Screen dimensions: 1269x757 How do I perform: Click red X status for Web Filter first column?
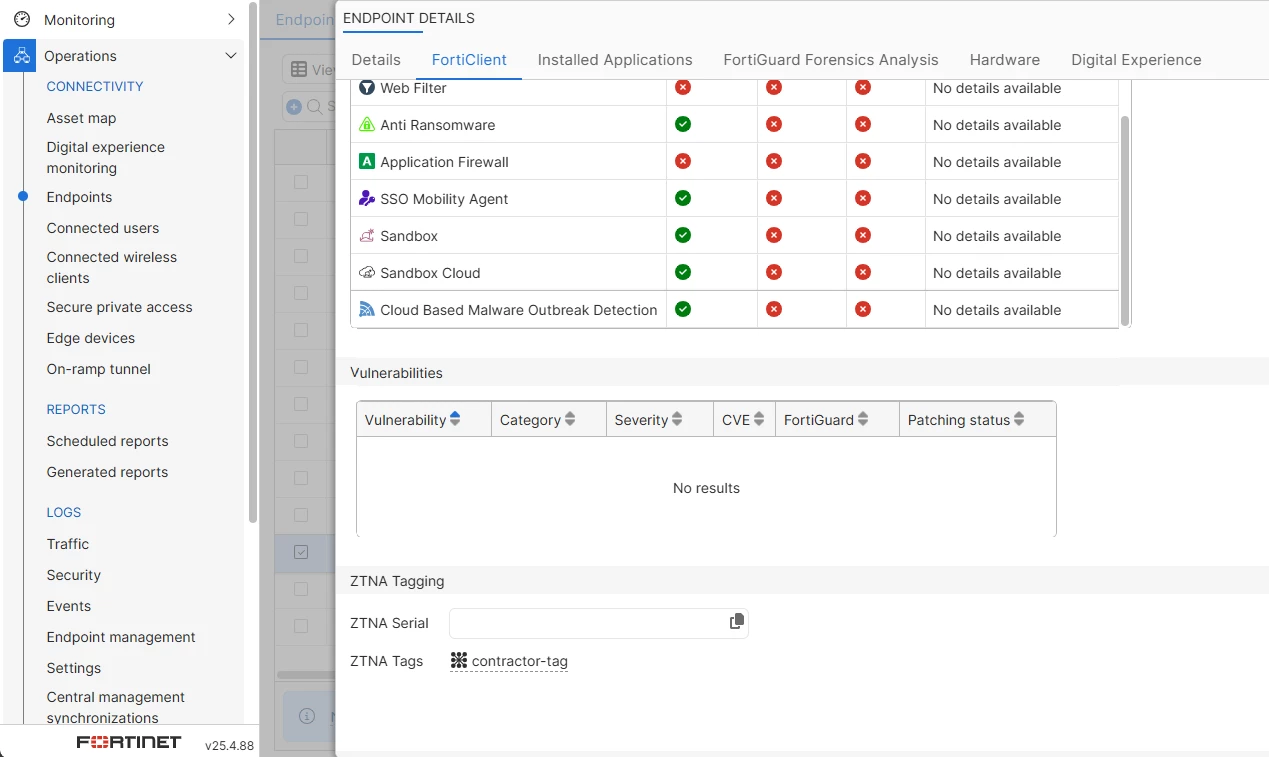683,88
